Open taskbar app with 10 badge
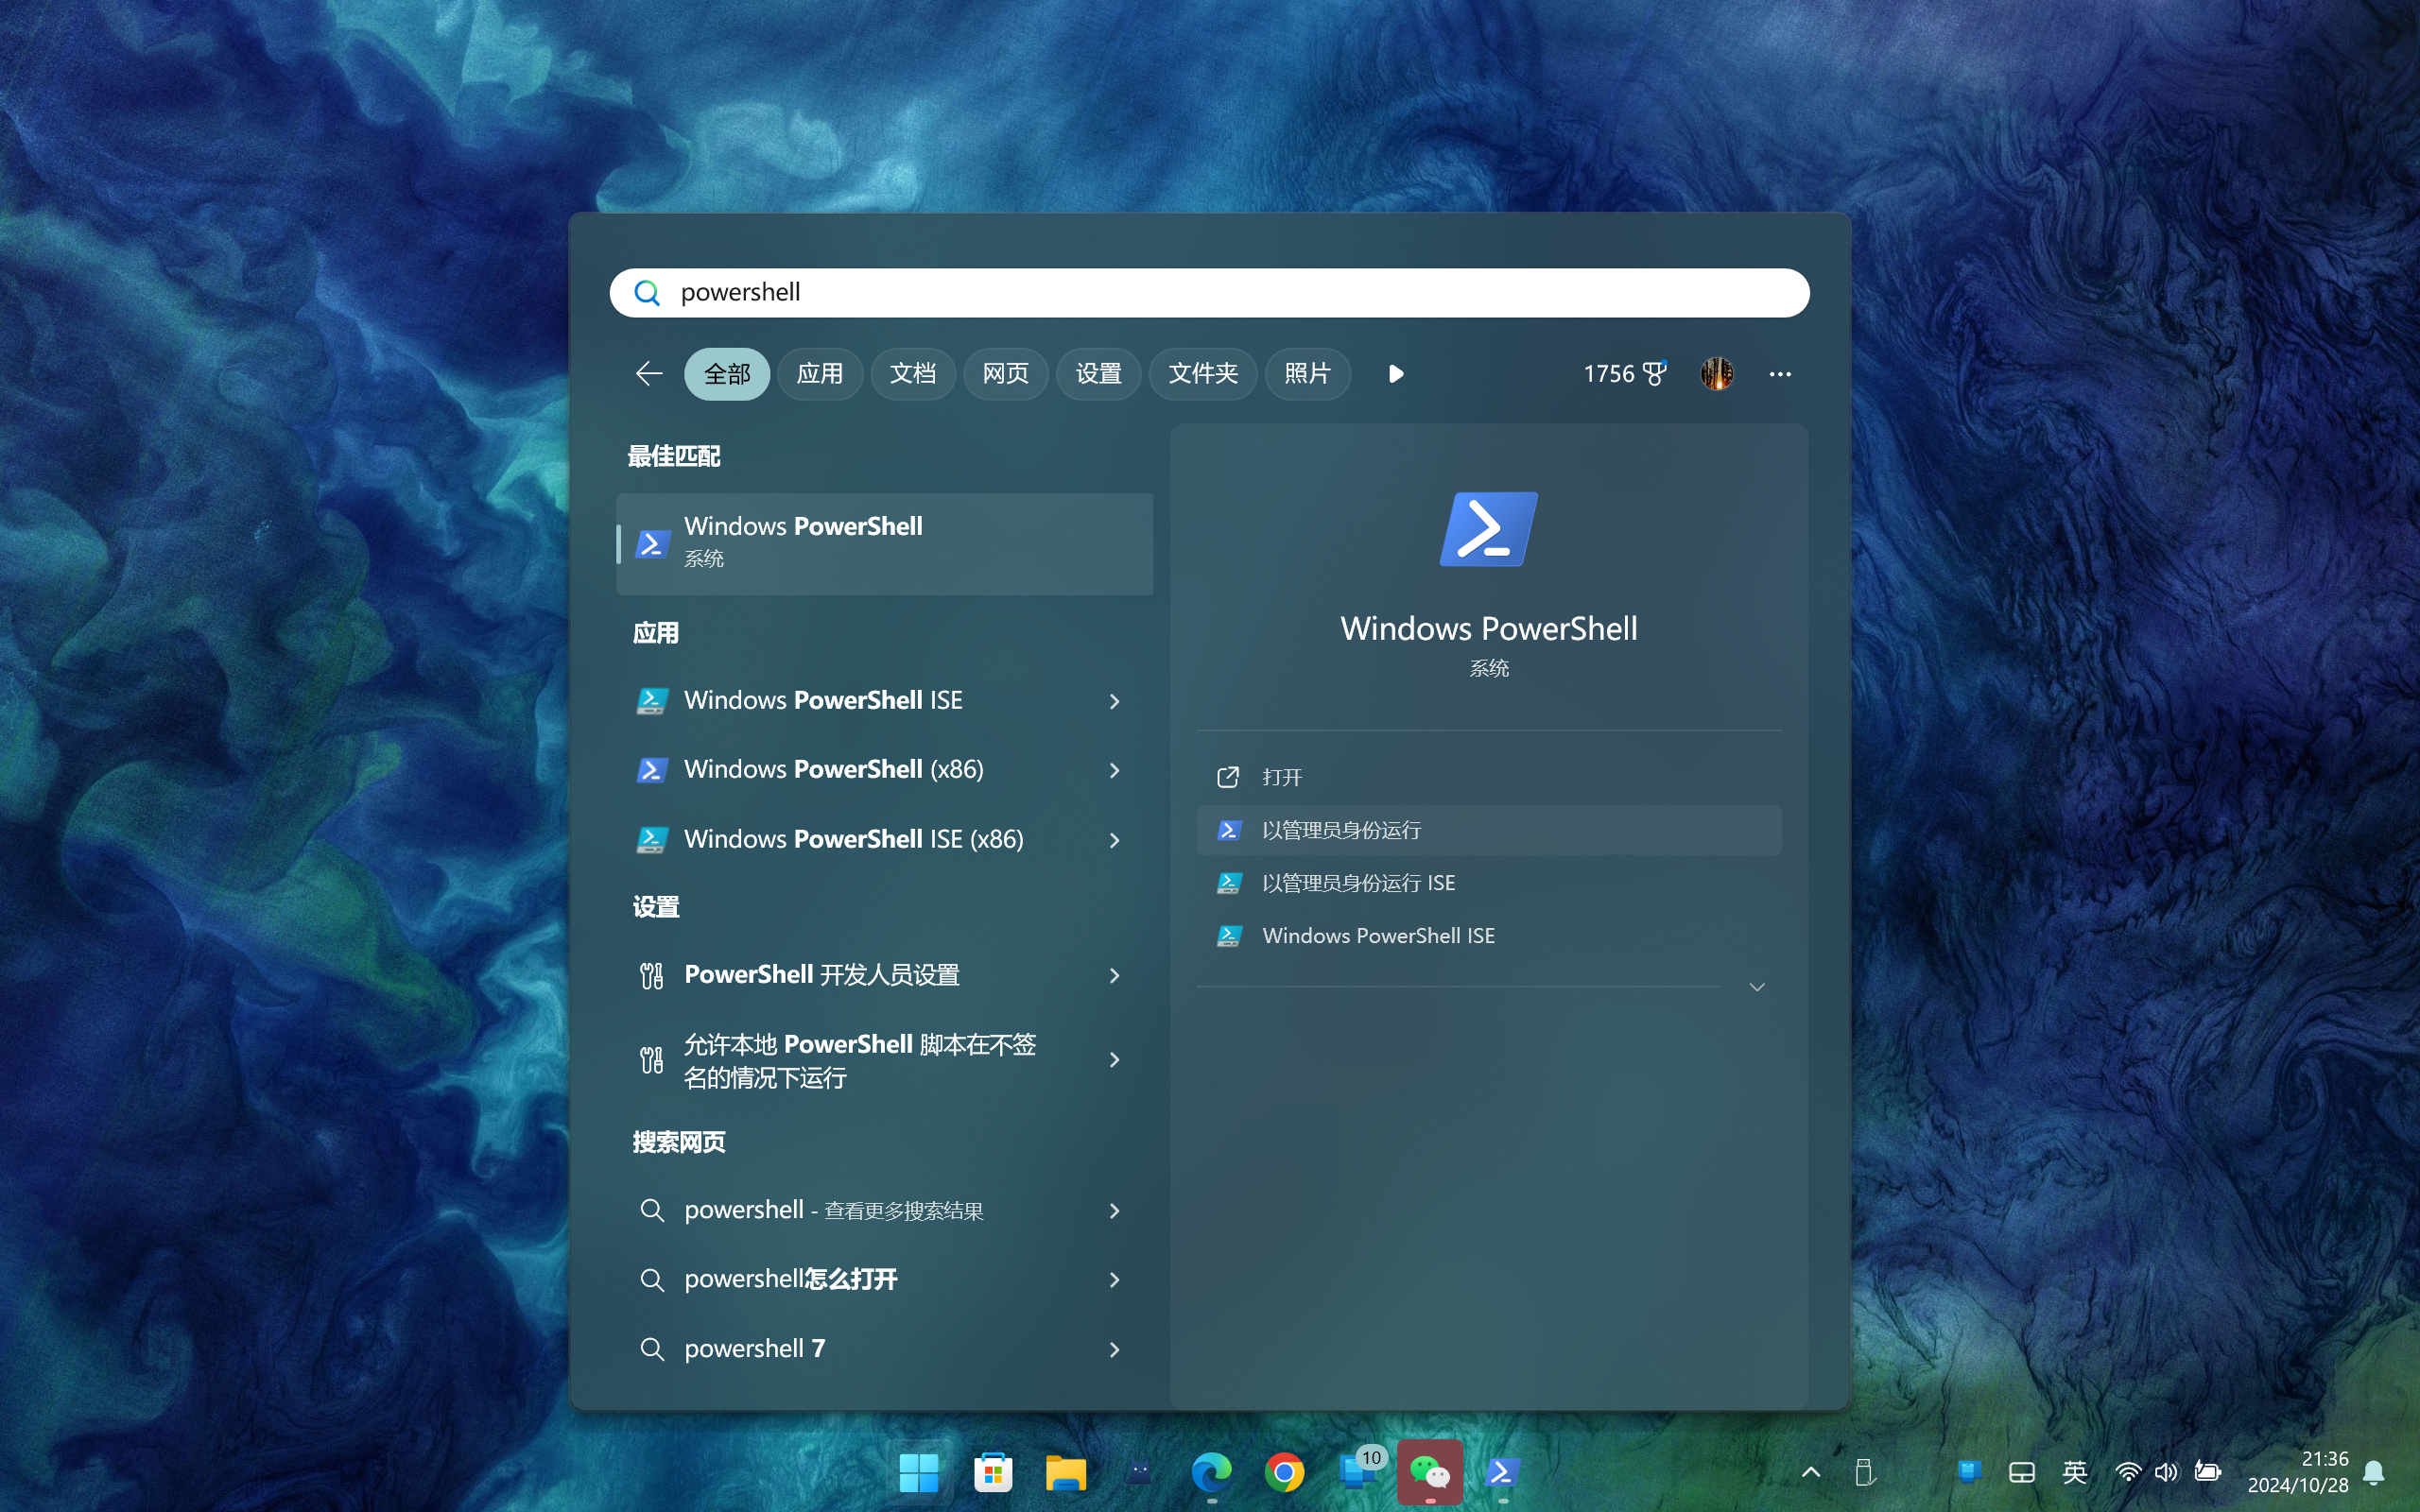This screenshot has width=2420, height=1512. coord(1358,1472)
